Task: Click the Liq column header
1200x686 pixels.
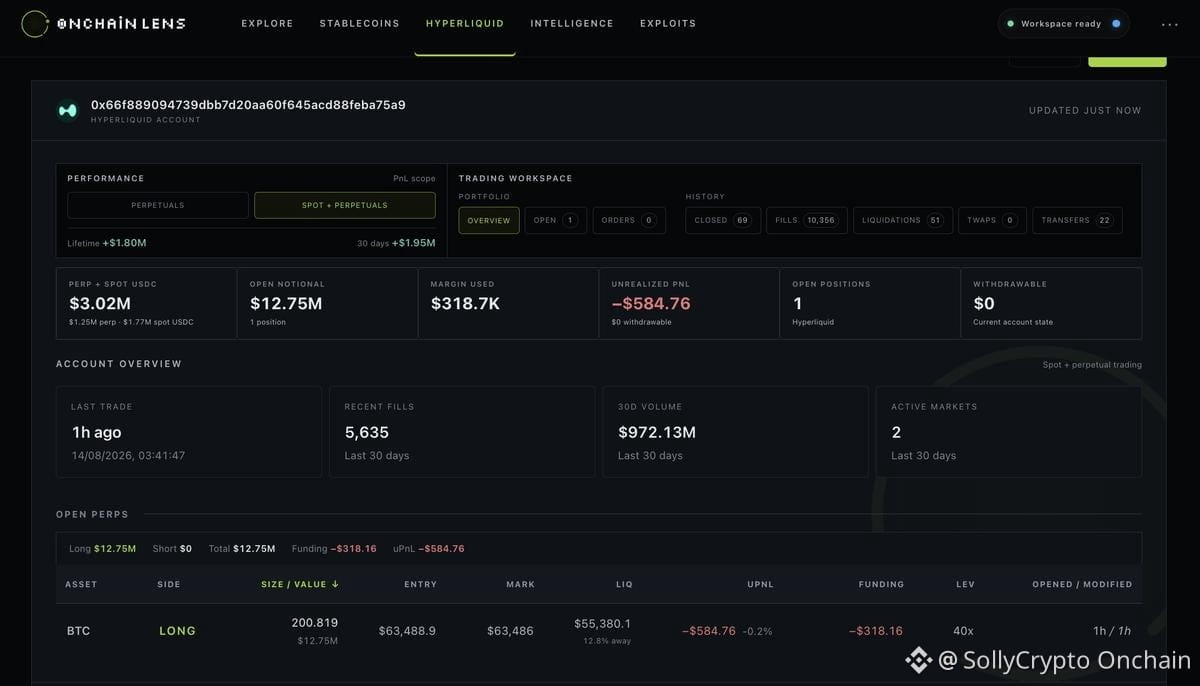Action: pos(622,584)
